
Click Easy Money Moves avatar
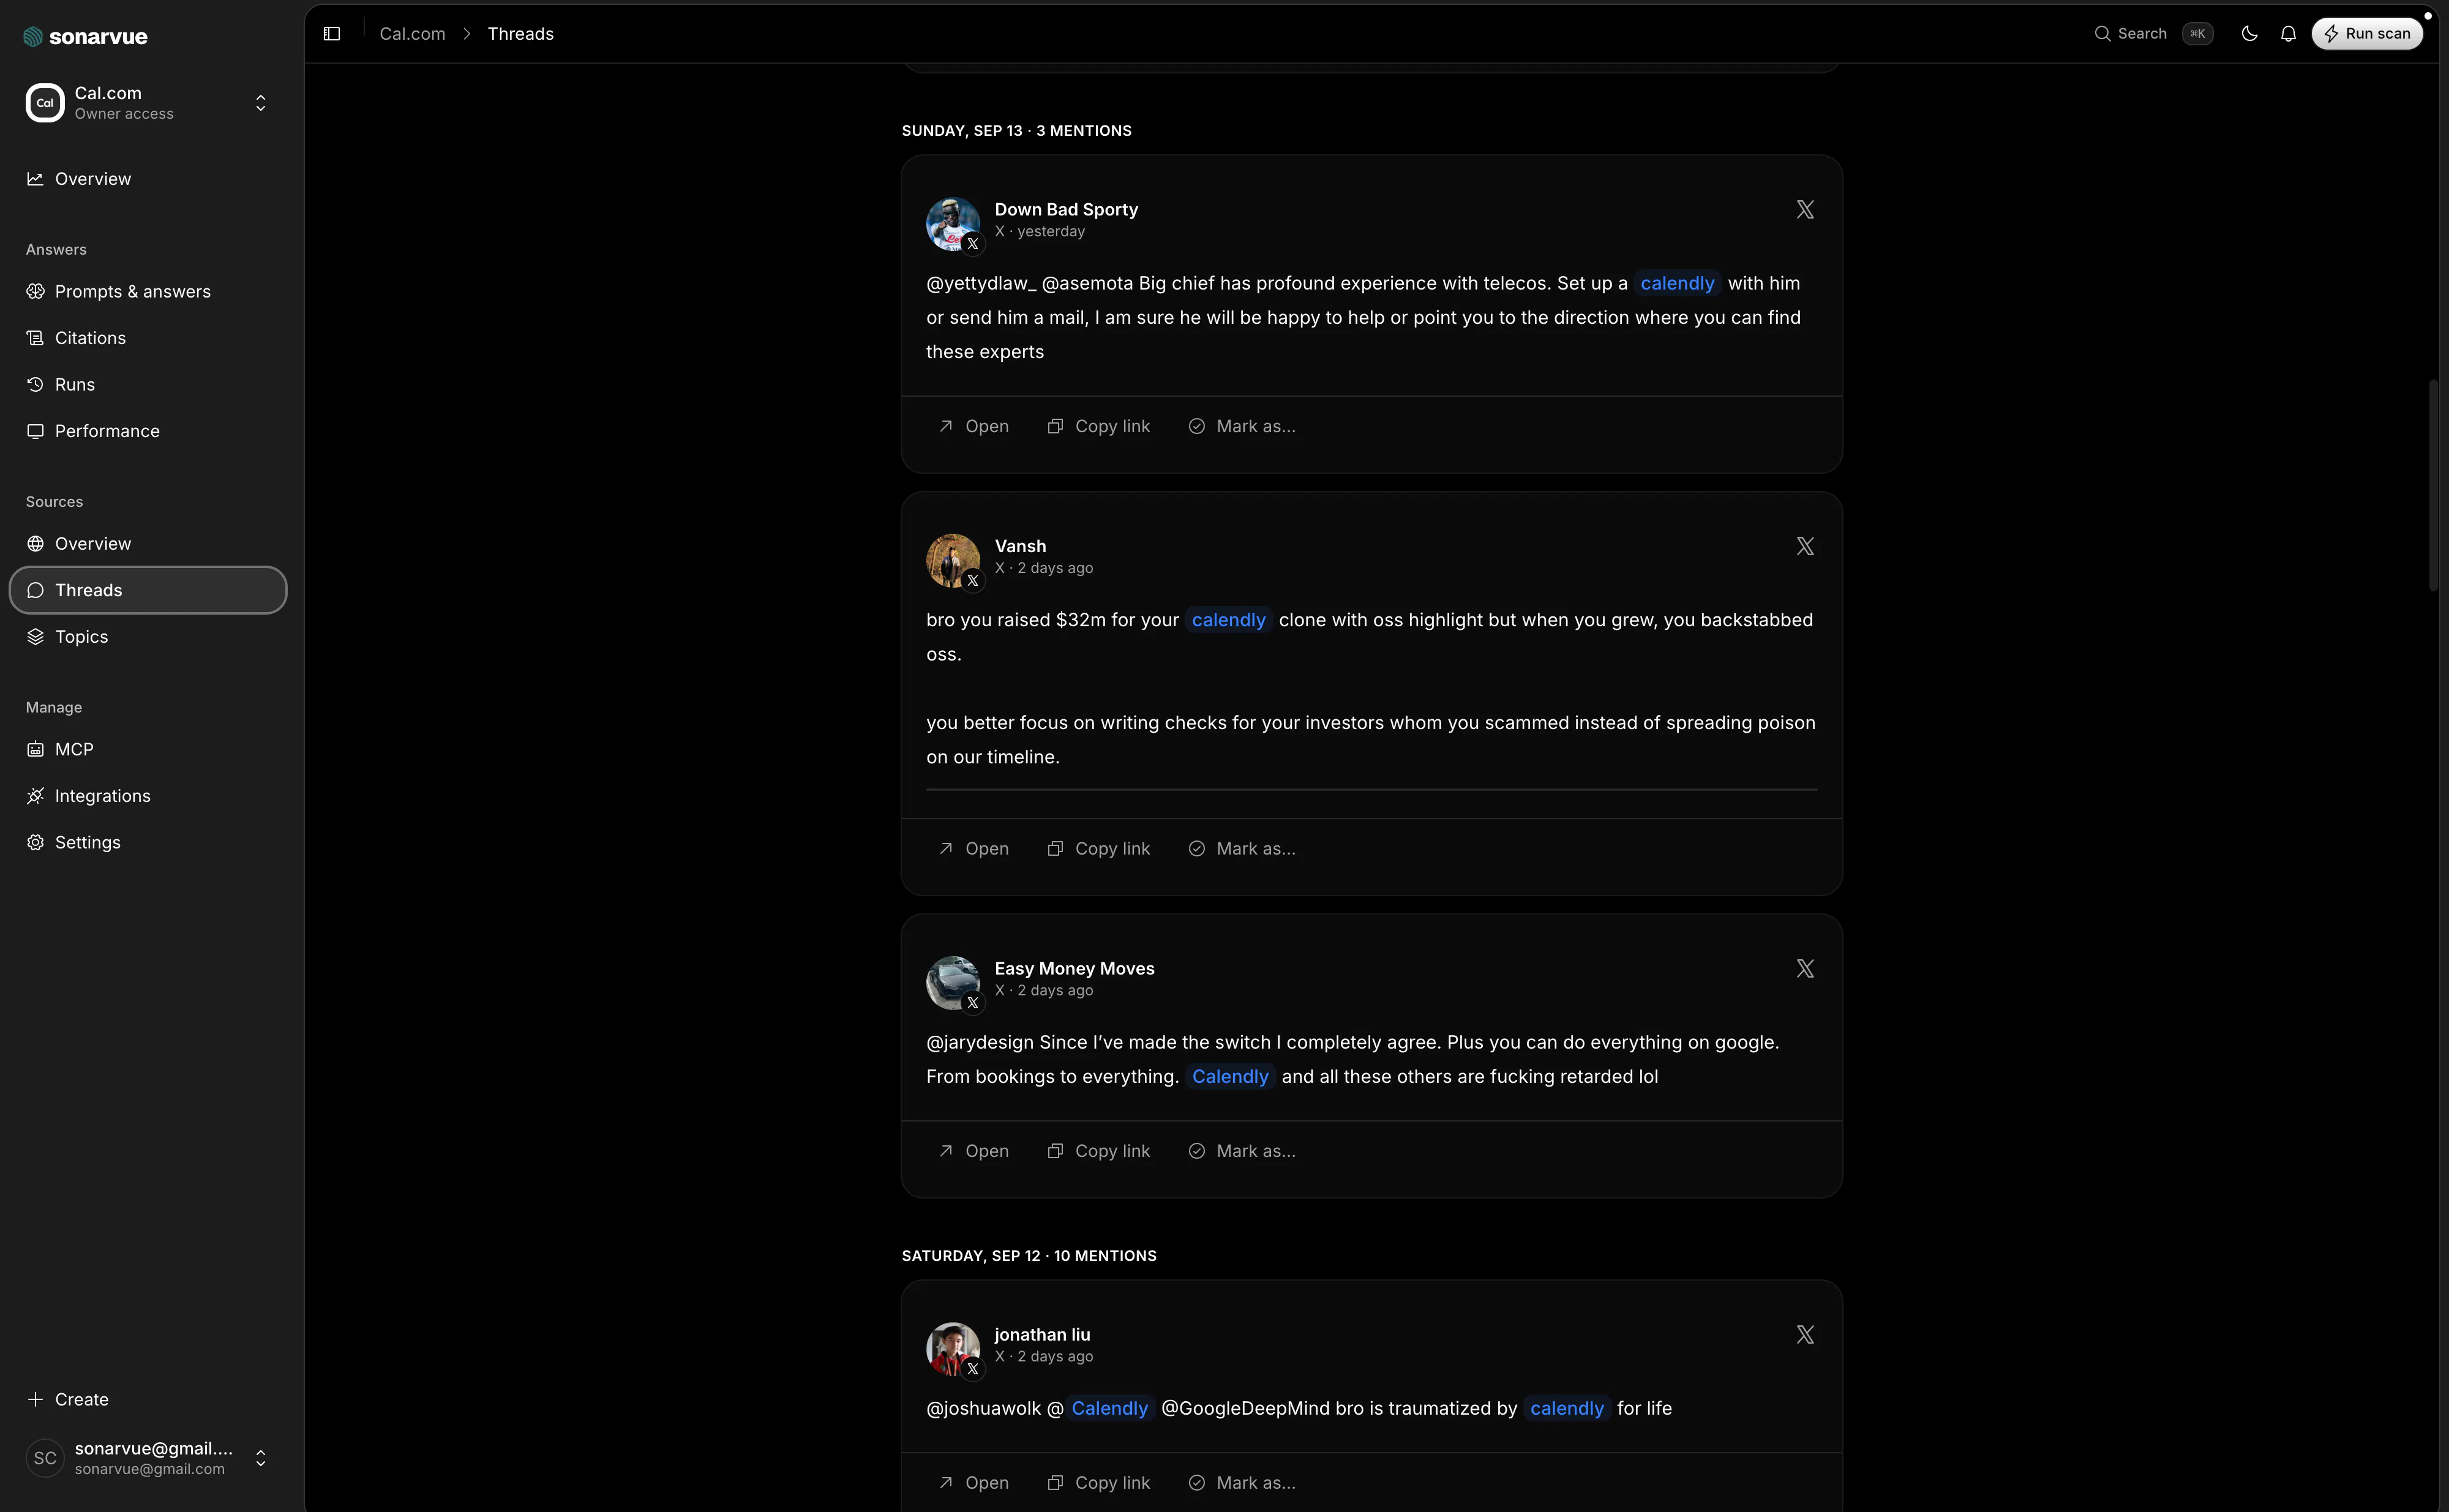[953, 983]
